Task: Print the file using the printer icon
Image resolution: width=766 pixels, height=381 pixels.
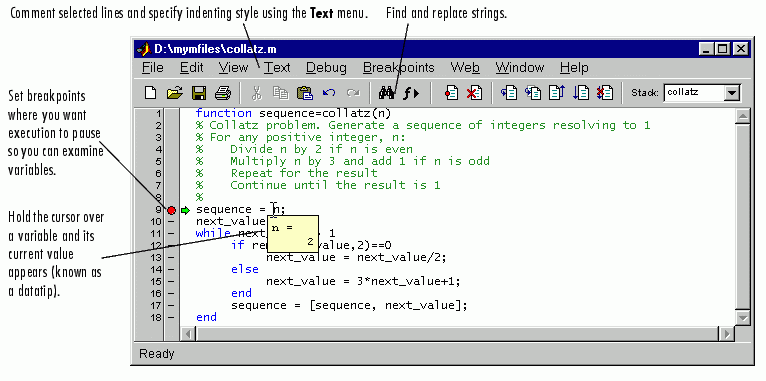Action: (223, 92)
